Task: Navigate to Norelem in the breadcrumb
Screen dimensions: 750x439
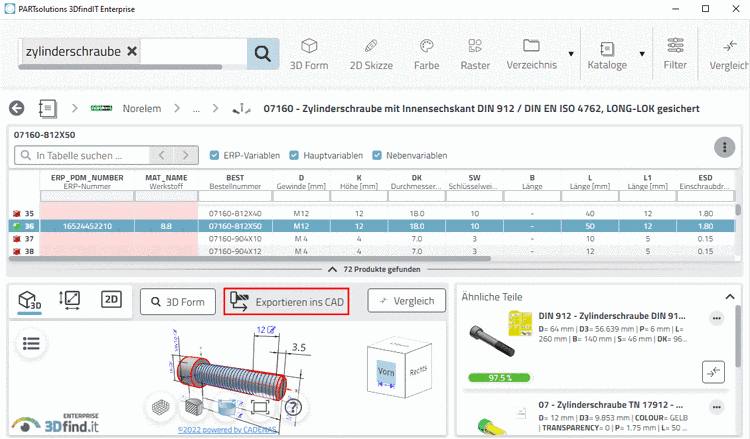Action: coord(142,109)
